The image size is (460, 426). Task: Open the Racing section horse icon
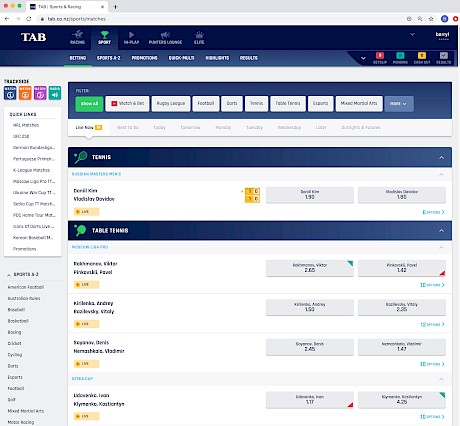pos(77,34)
